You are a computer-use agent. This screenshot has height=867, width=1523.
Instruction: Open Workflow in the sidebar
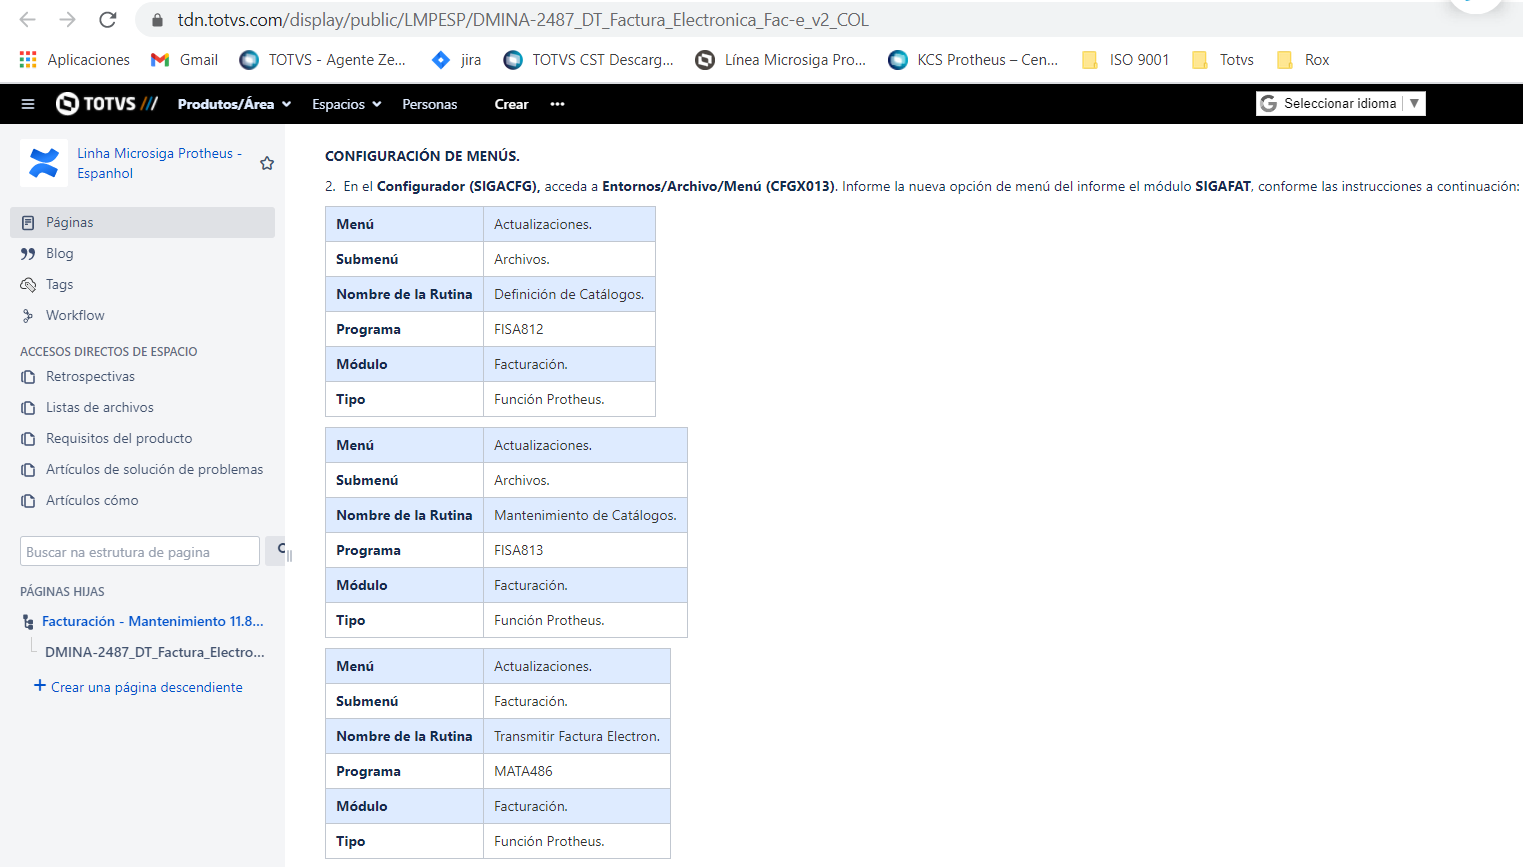click(x=75, y=315)
